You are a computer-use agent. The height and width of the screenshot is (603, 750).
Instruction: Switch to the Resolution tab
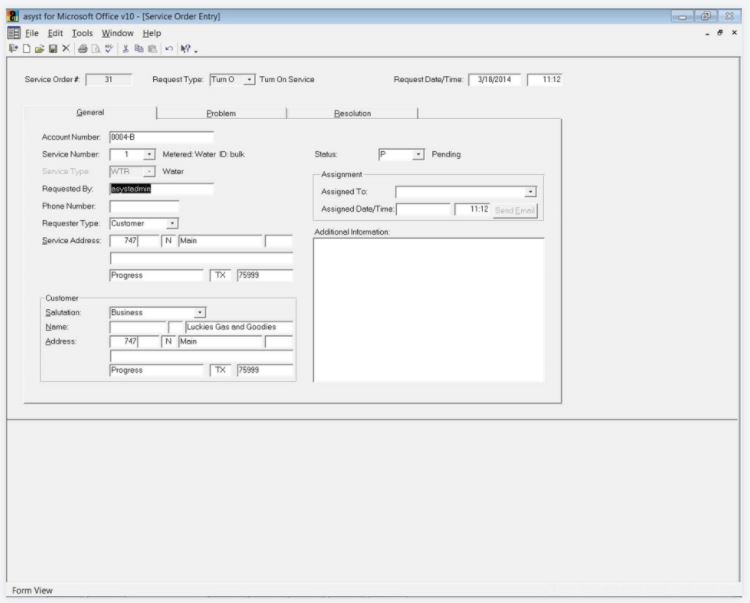(353, 113)
